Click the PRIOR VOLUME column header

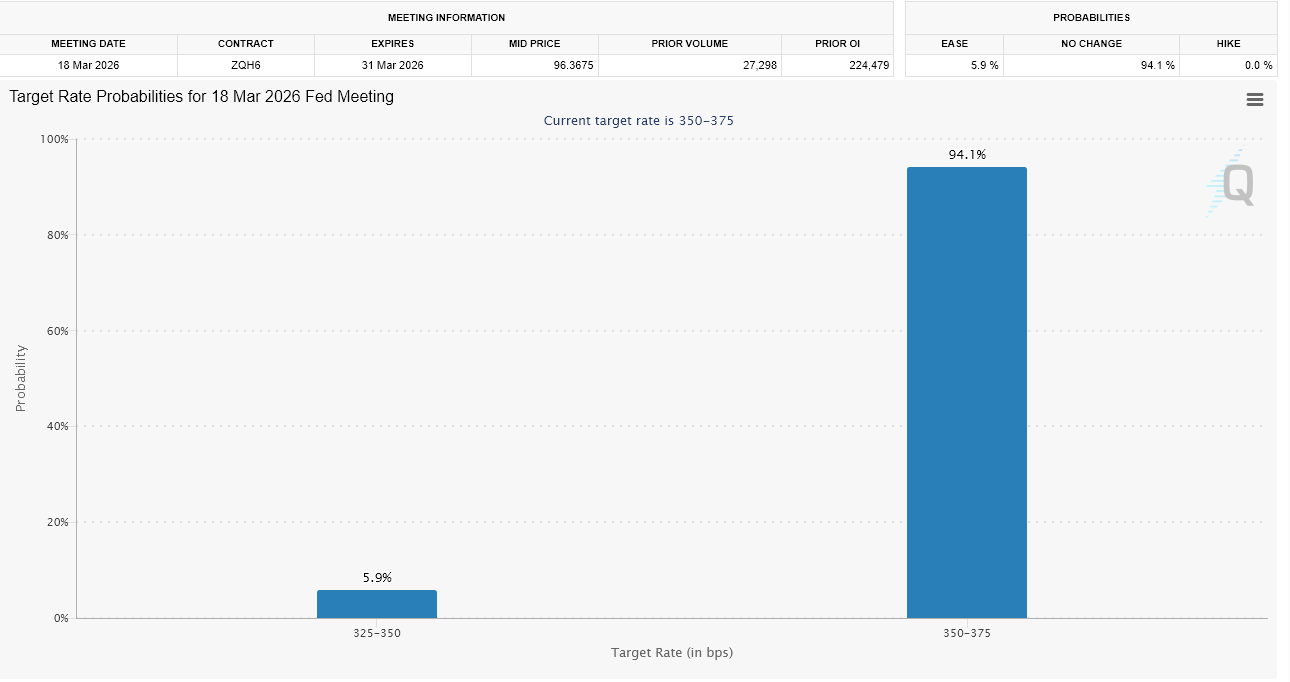click(x=690, y=44)
